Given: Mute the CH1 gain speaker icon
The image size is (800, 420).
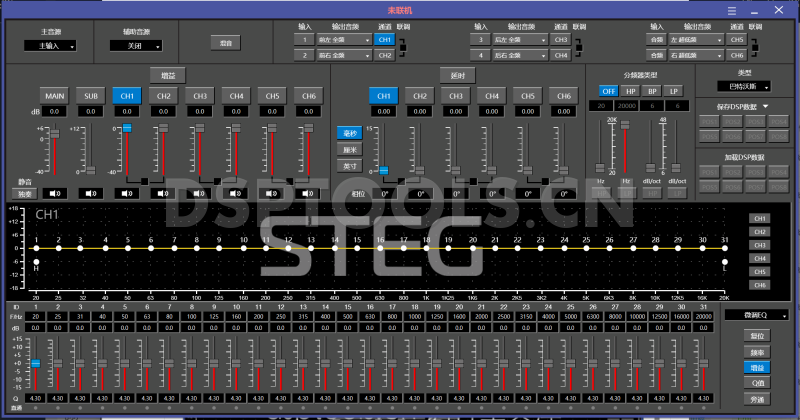Looking at the screenshot, I should (127, 192).
